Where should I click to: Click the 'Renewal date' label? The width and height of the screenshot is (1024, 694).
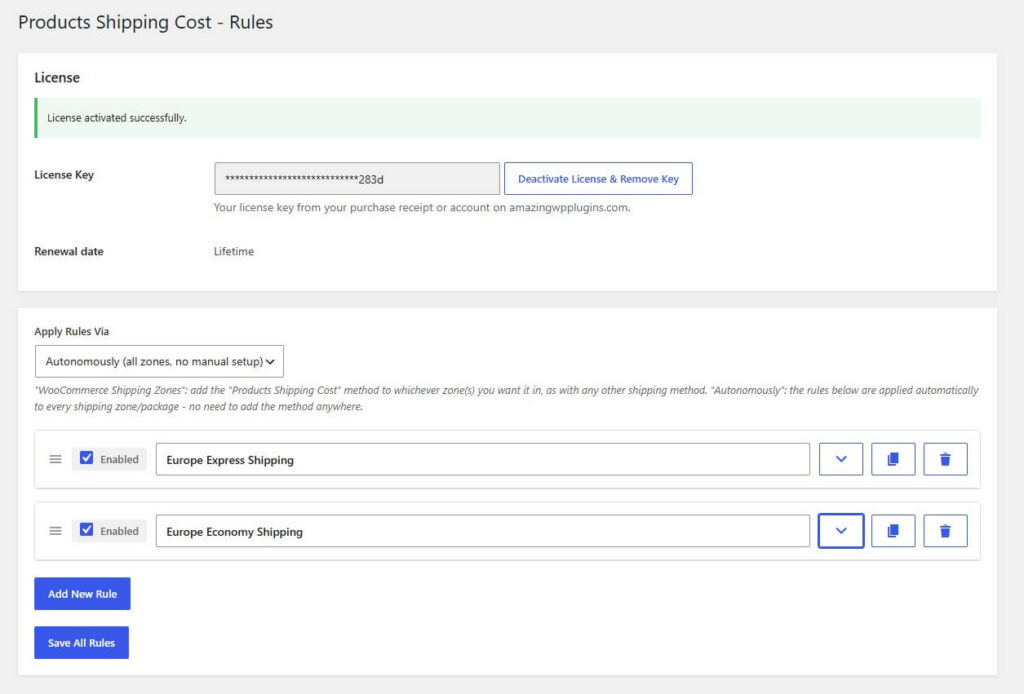point(69,251)
